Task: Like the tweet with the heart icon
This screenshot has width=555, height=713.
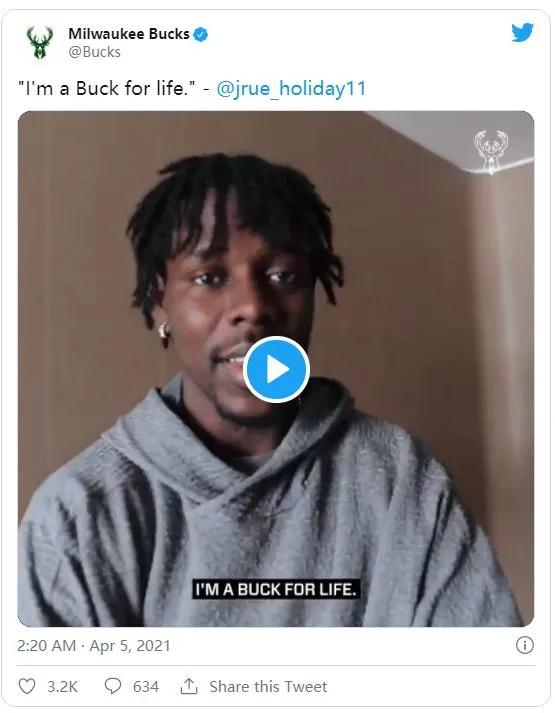Action: 26,686
